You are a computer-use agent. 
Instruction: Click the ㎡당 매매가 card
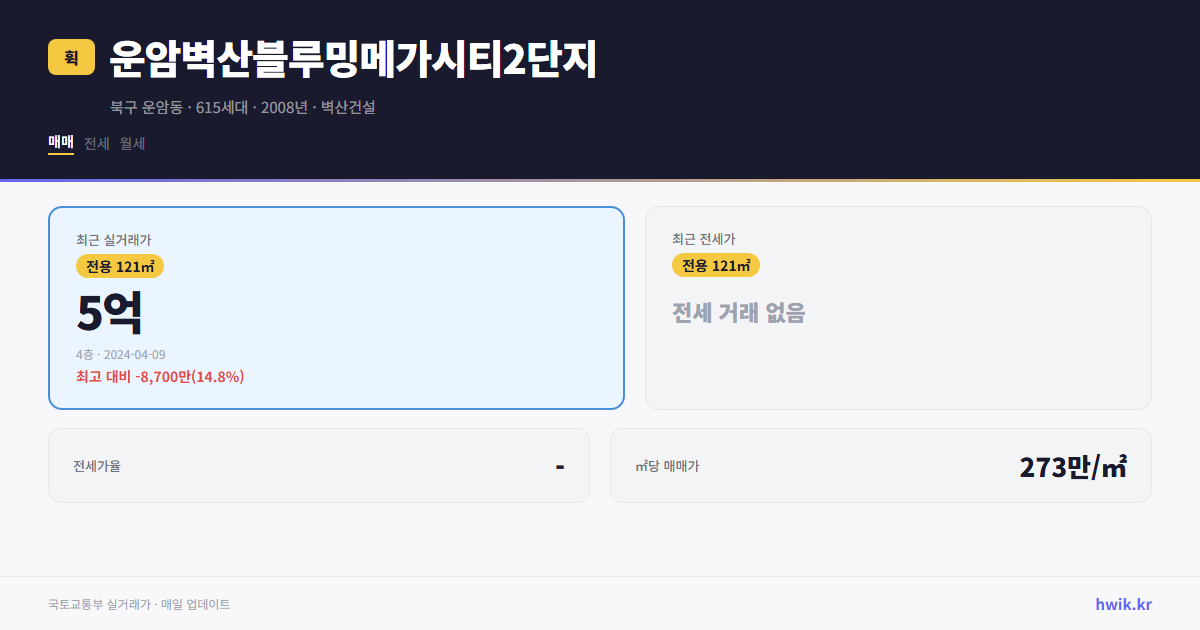(880, 465)
